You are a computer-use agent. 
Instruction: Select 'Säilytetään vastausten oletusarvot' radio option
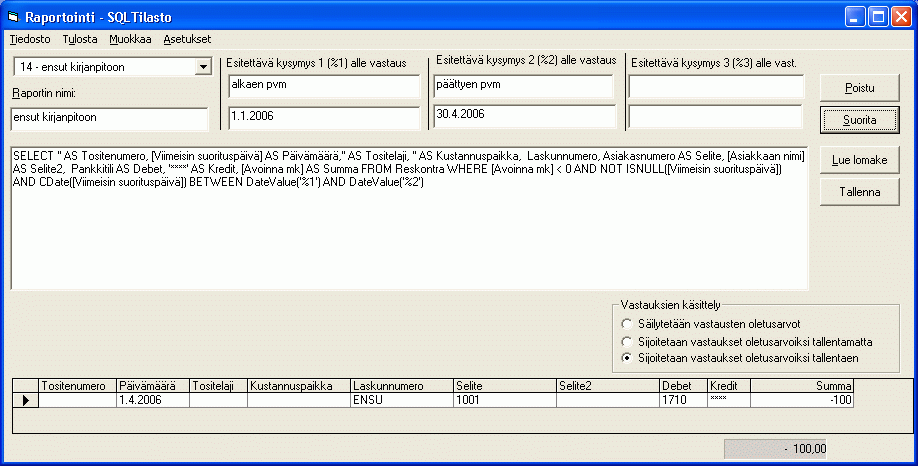(627, 324)
